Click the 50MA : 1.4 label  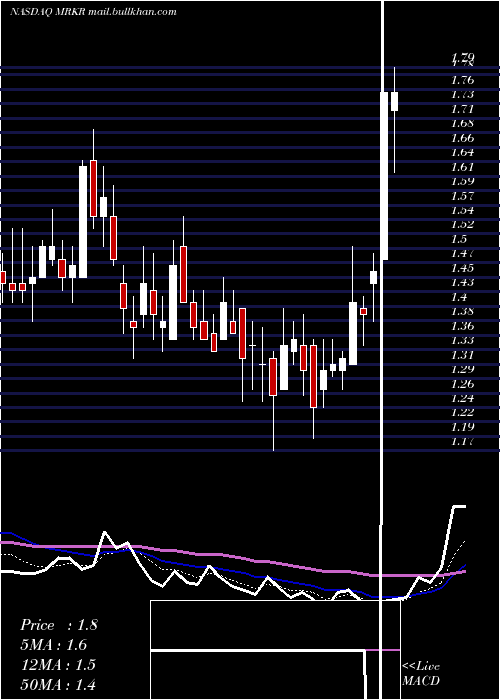pos(58,684)
